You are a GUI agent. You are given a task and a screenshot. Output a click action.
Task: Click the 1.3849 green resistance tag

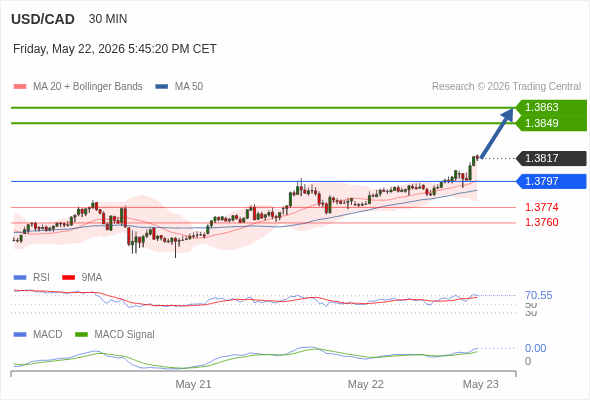click(x=551, y=123)
